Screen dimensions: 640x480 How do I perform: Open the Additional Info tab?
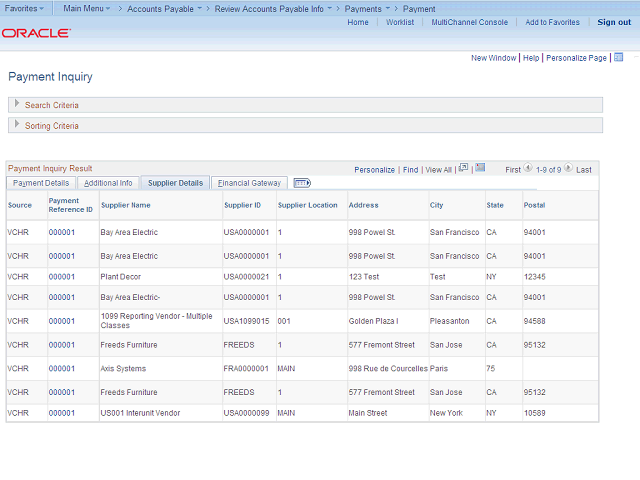[x=108, y=183]
